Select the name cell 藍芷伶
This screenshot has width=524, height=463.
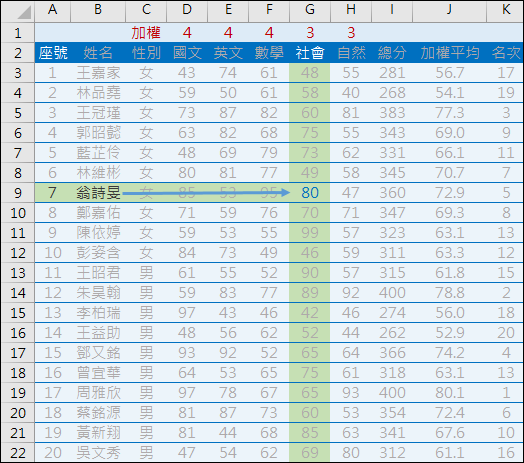coord(98,153)
